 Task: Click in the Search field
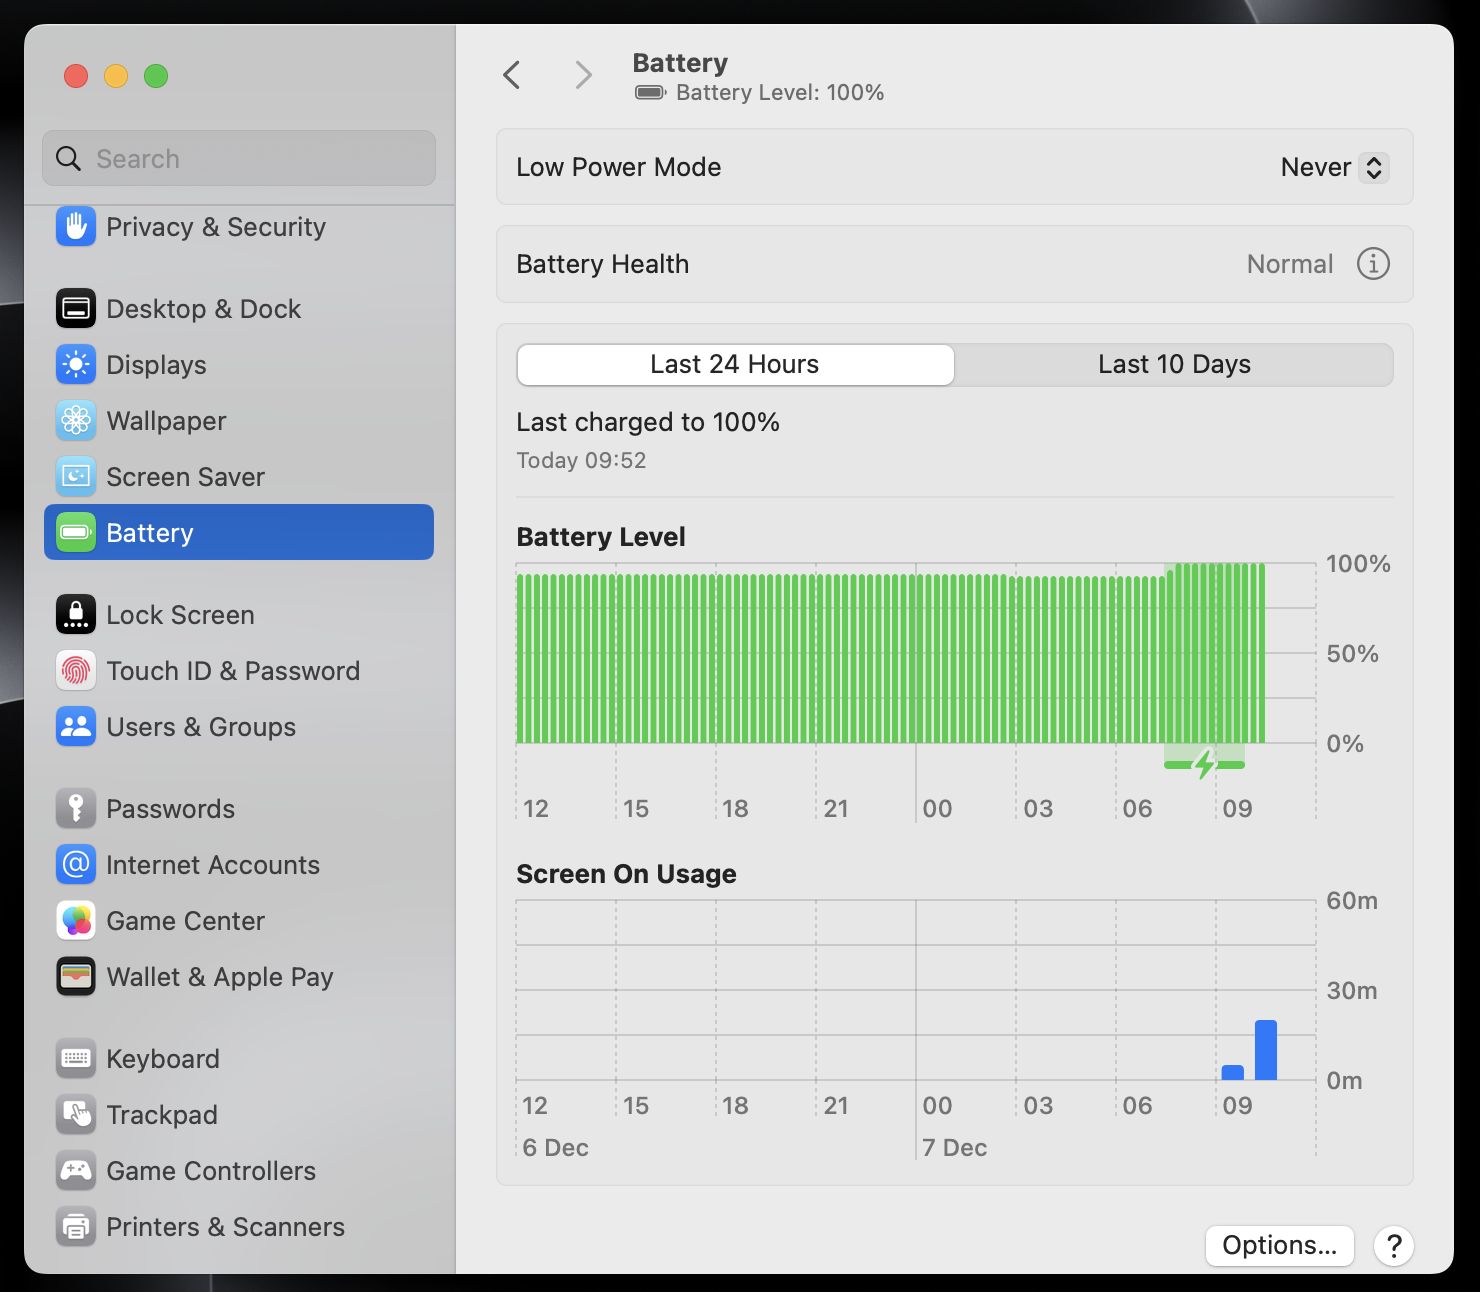click(240, 159)
